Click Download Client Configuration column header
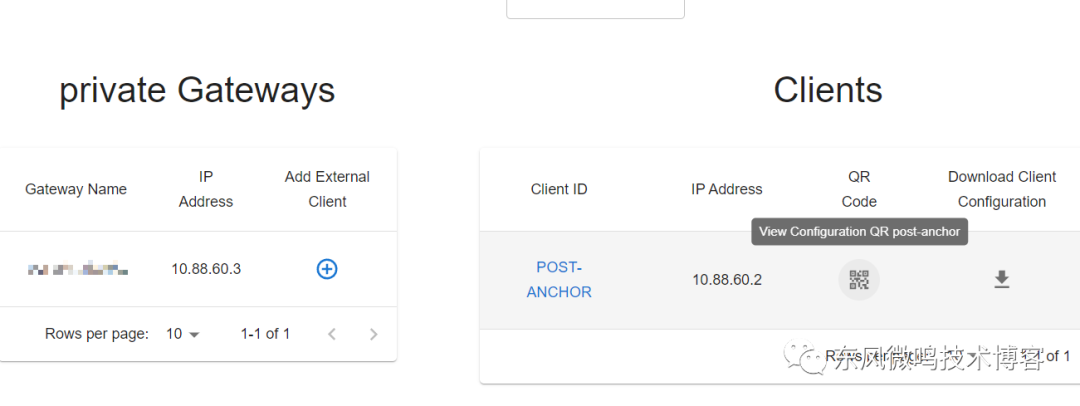Image resolution: width=1080 pixels, height=406 pixels. click(x=1001, y=189)
